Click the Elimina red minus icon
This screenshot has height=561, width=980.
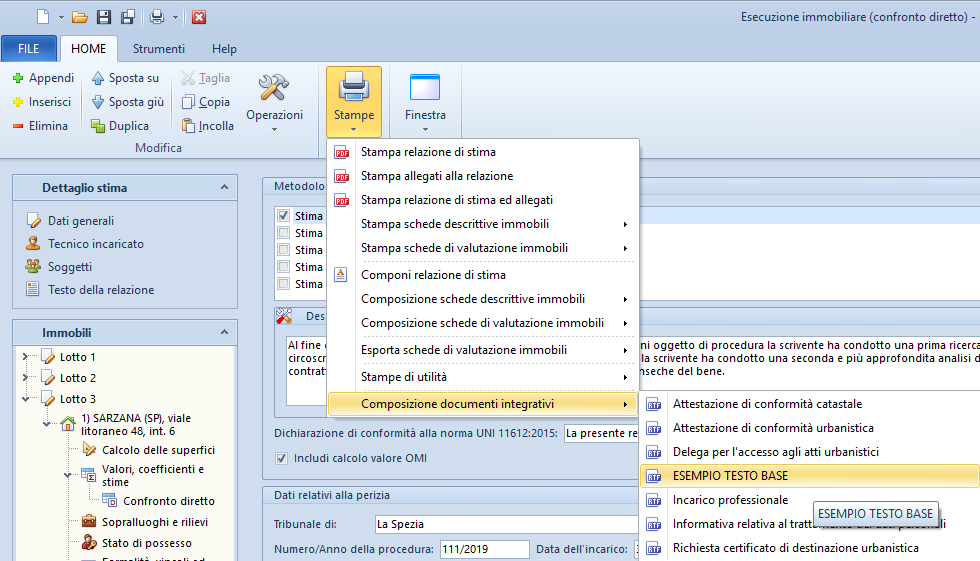18,126
